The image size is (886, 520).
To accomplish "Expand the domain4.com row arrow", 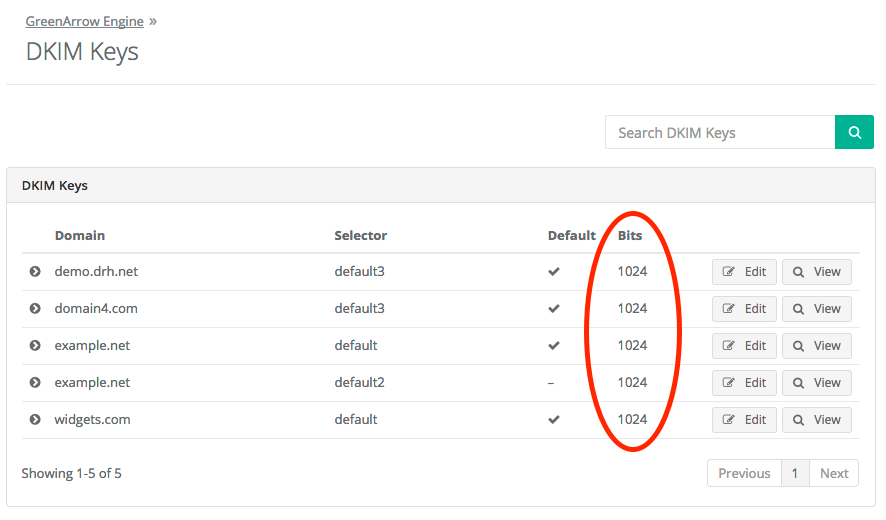I will pyautogui.click(x=35, y=309).
